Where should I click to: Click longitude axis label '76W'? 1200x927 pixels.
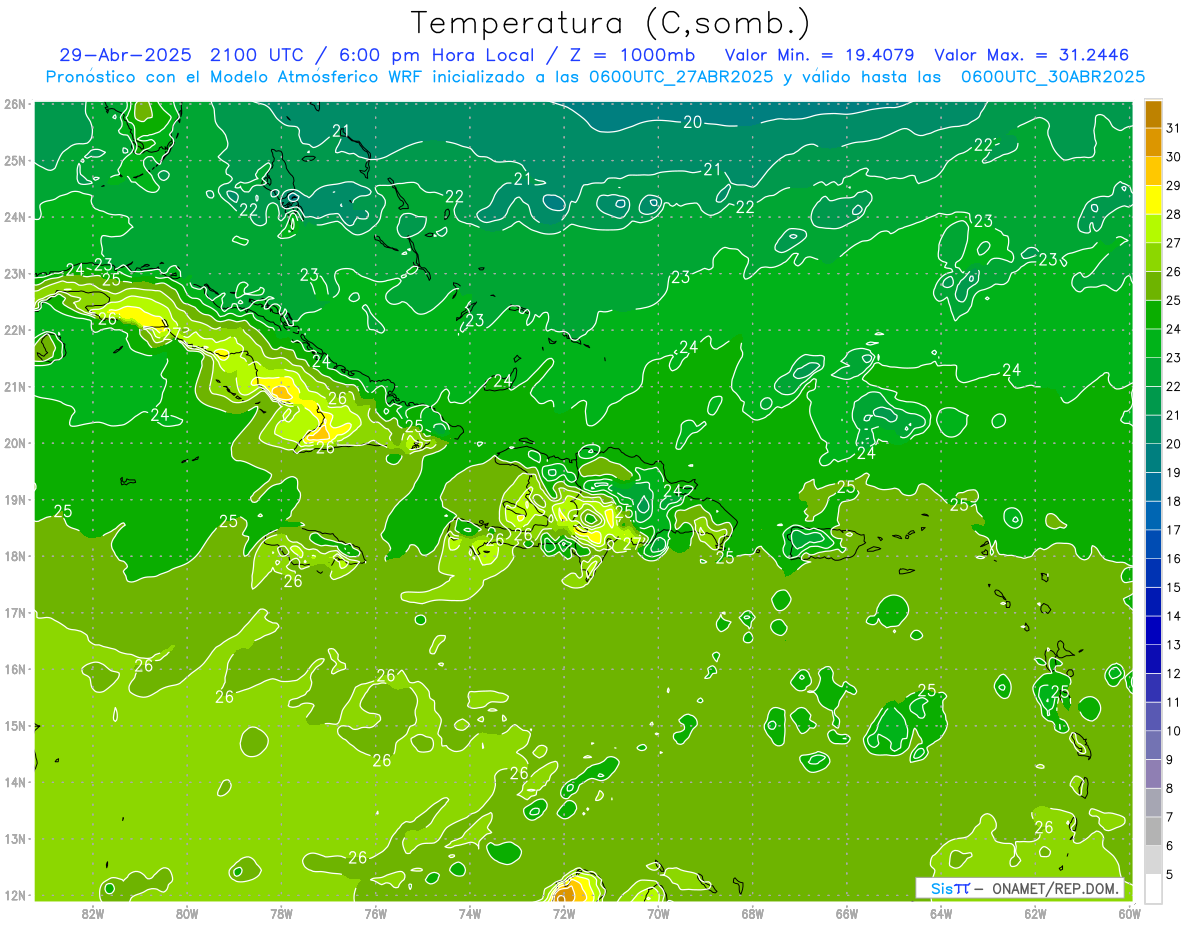pyautogui.click(x=375, y=912)
